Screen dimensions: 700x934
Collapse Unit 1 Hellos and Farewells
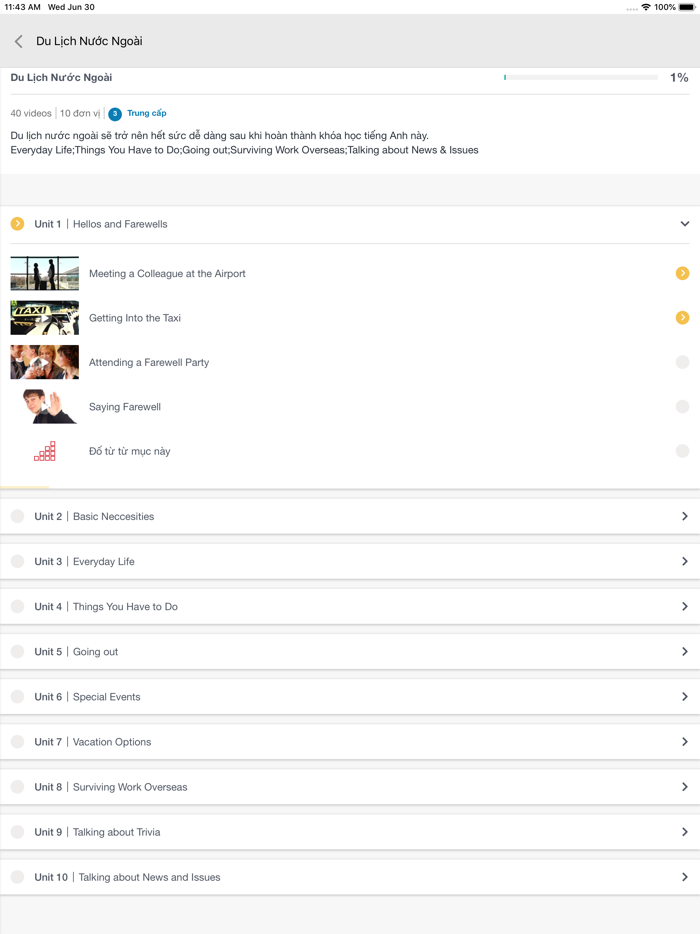(x=684, y=224)
